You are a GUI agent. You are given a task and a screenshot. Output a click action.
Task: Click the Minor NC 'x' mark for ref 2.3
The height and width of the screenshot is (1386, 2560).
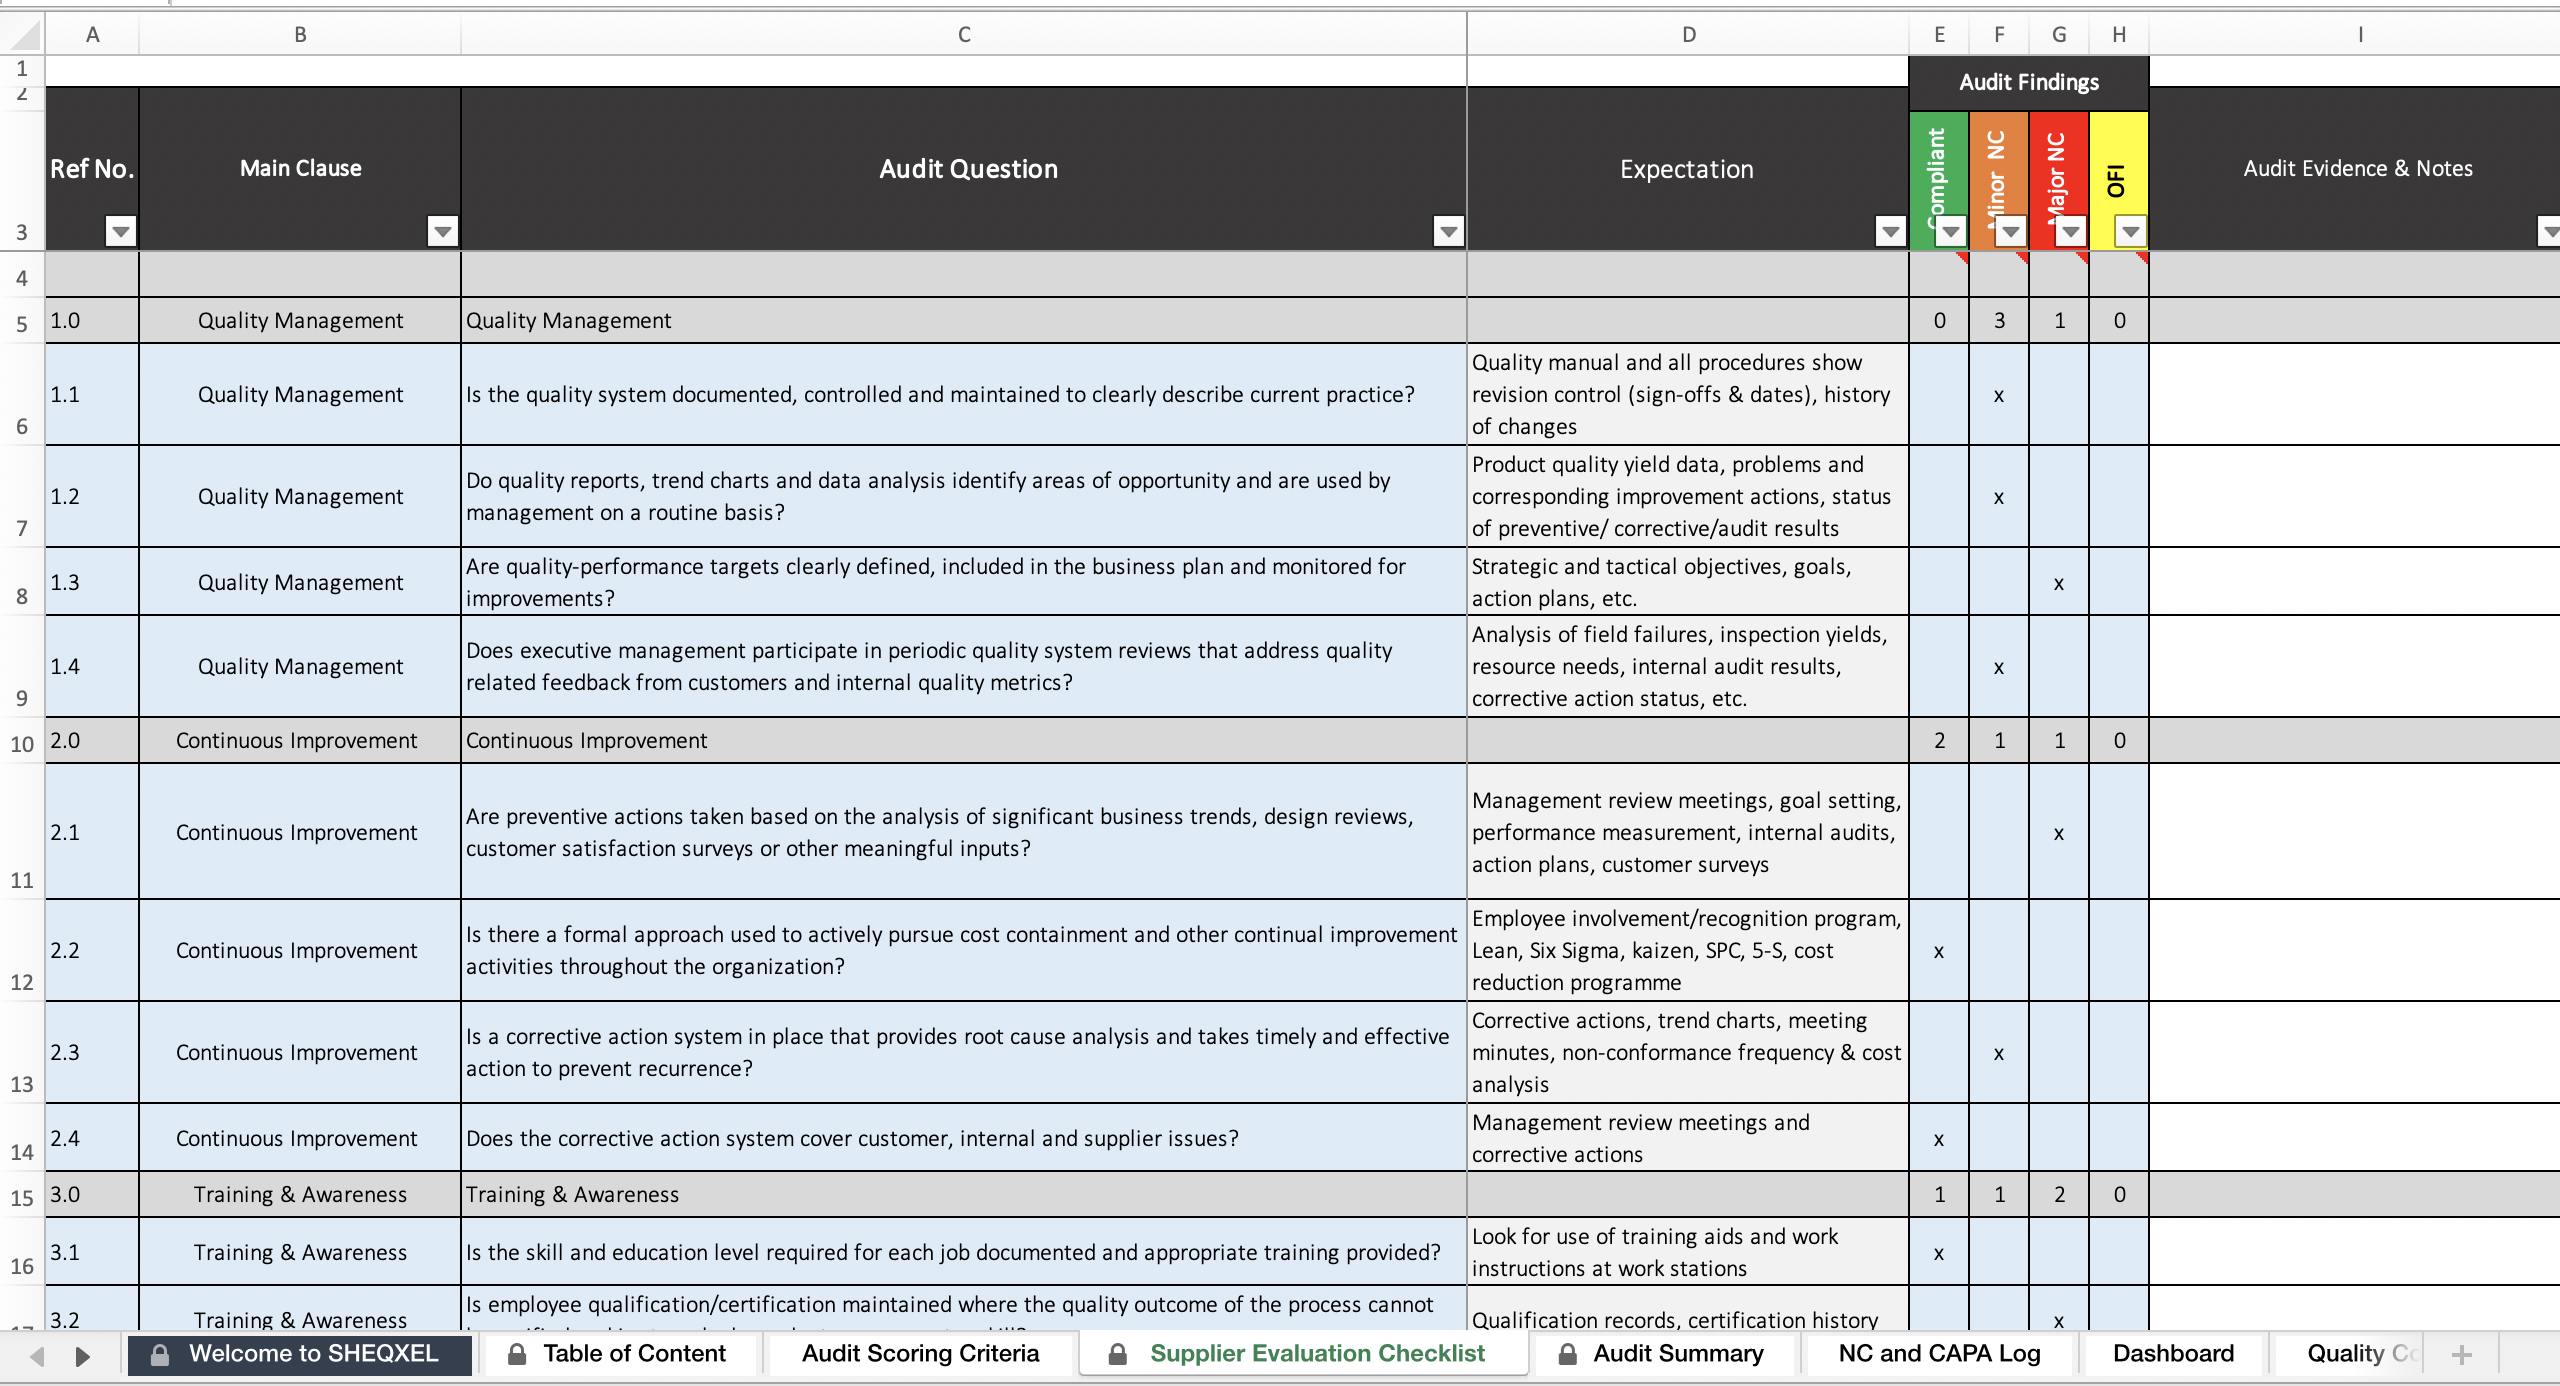(x=1999, y=1053)
